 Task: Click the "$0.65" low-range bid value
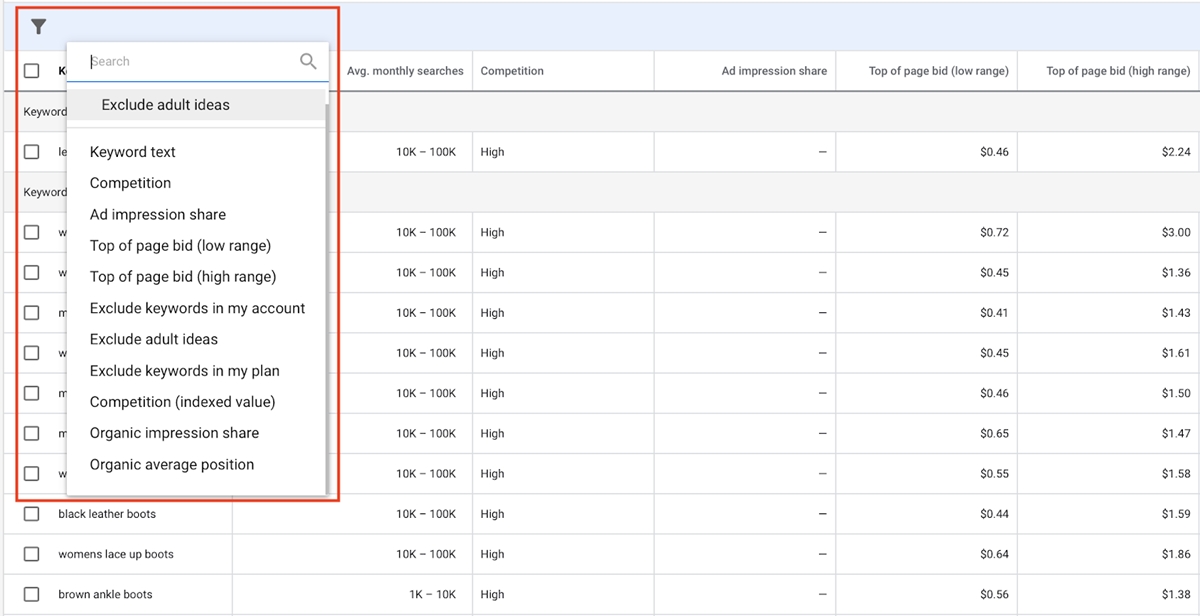point(994,433)
